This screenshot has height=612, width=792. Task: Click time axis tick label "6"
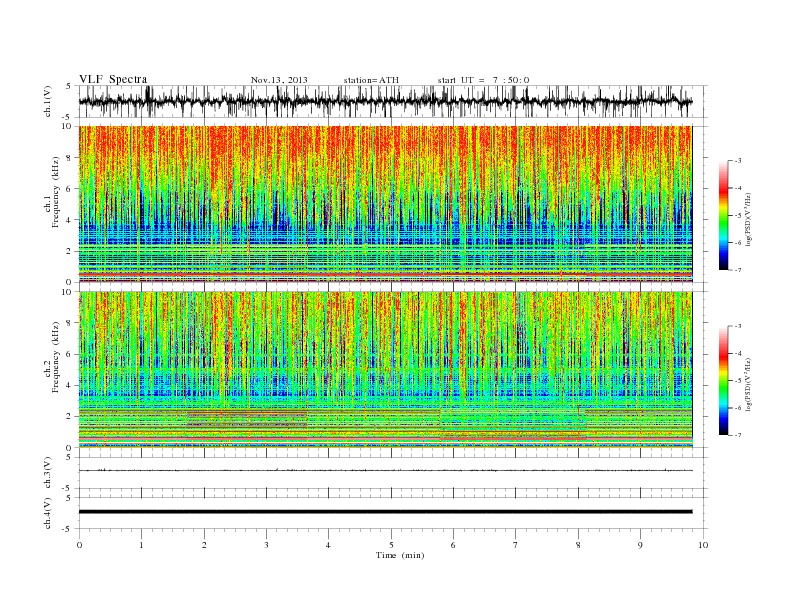[454, 545]
